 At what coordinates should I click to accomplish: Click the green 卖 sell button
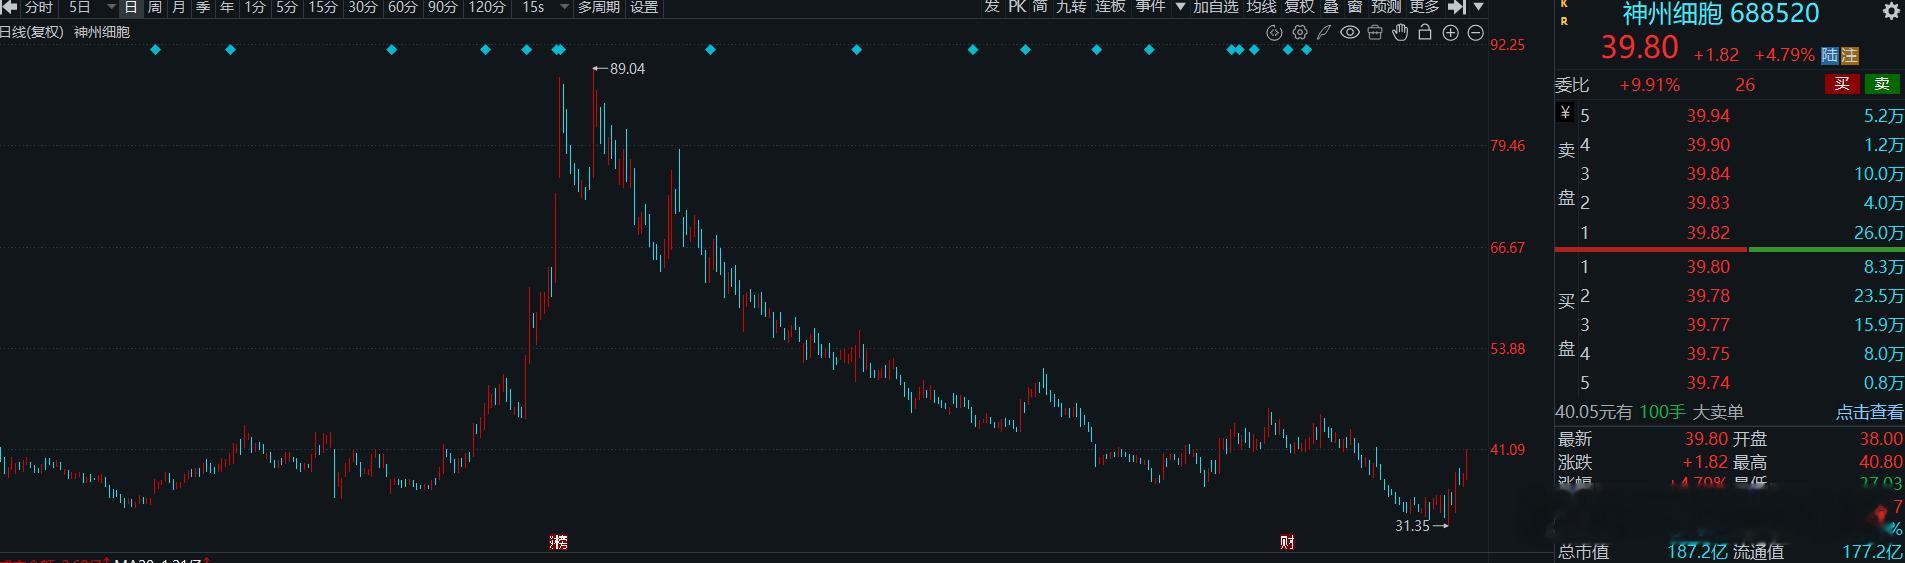click(1882, 84)
